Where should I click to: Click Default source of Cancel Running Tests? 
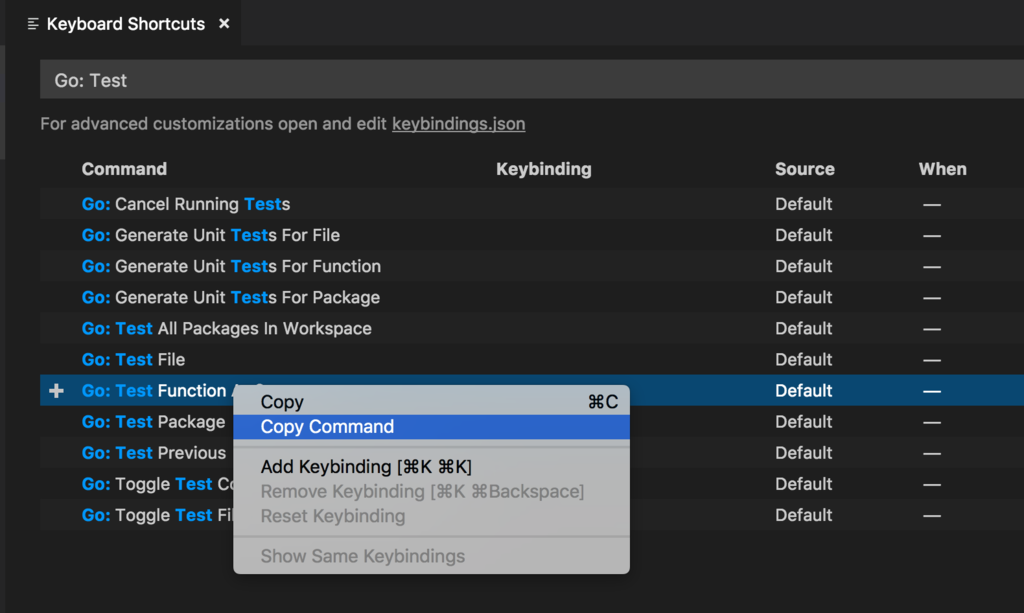pyautogui.click(x=803, y=204)
